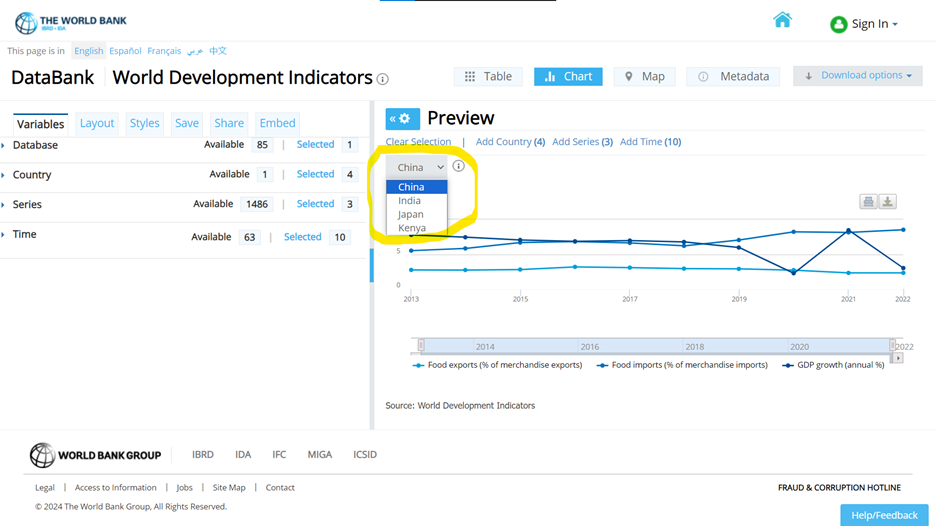Click the print chart icon
The image size is (936, 526).
pos(868,201)
